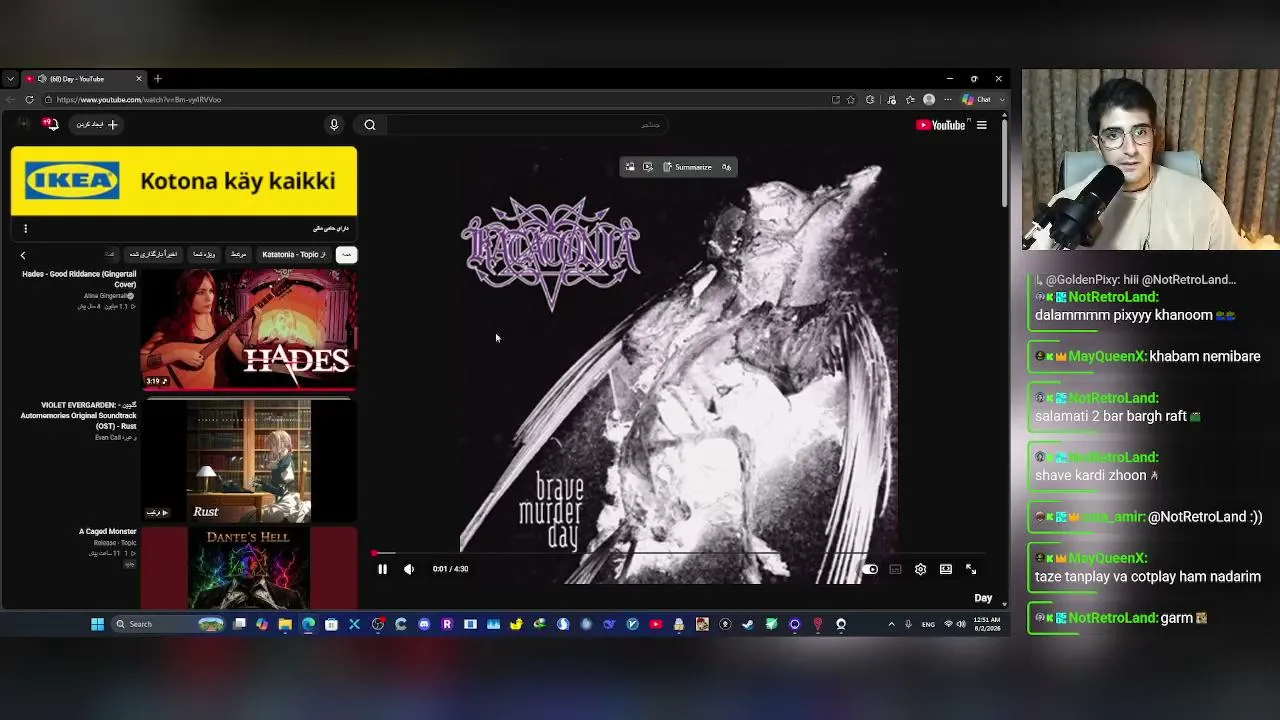Open the Create video button
This screenshot has height=720, width=1280.
[97, 125]
